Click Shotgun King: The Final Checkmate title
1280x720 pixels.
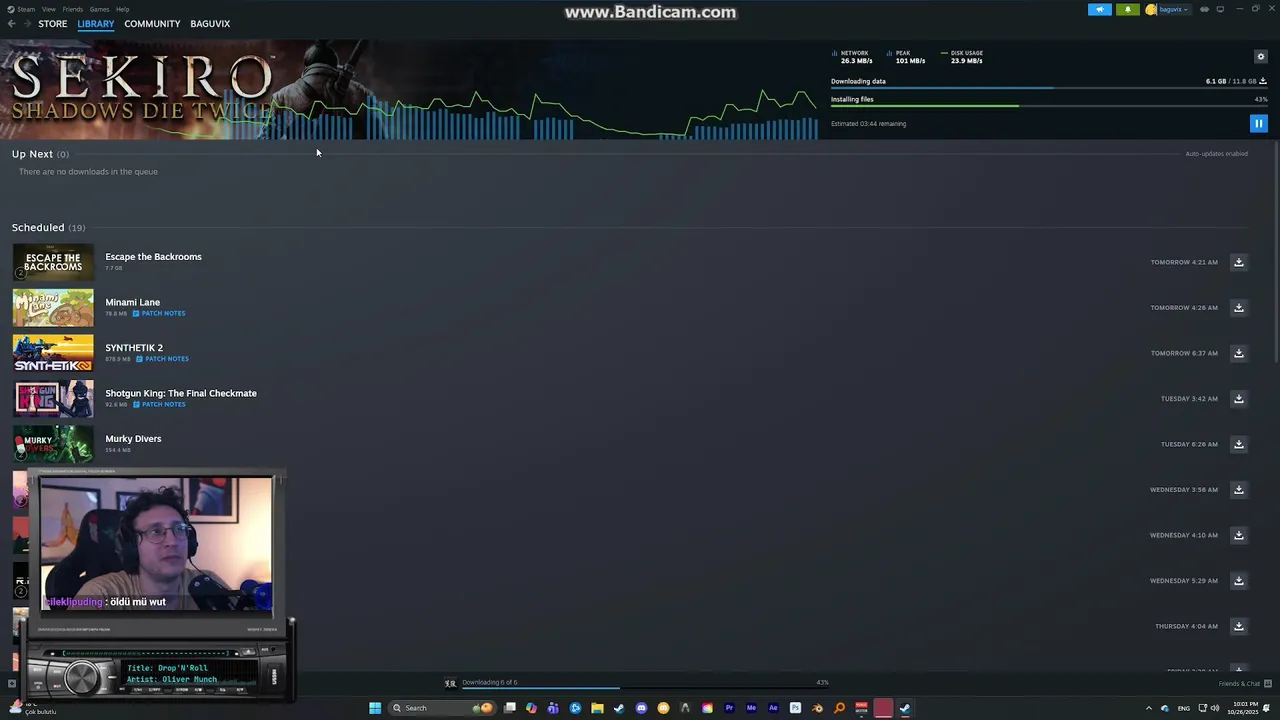181,394
